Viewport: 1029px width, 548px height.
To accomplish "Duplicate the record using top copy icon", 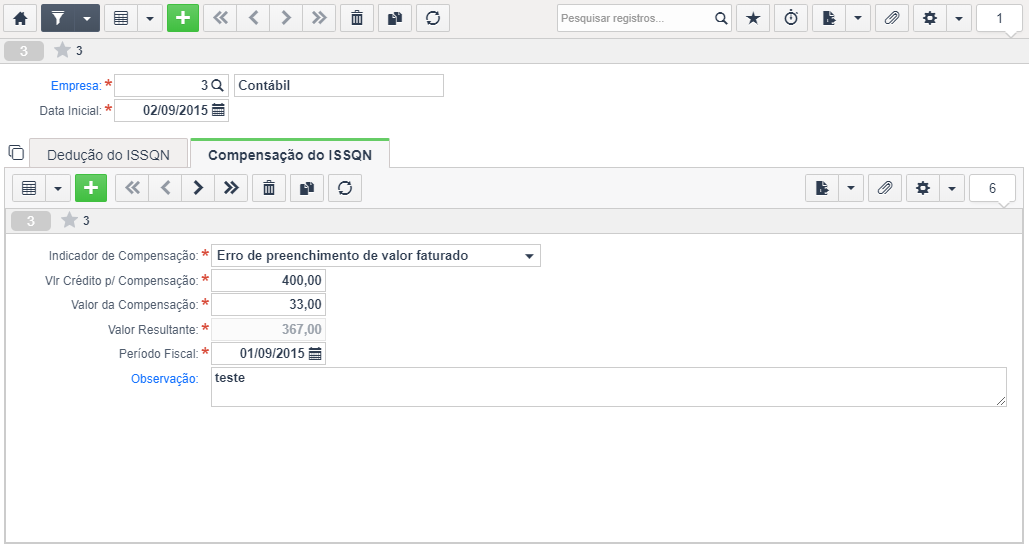I will coord(395,18).
